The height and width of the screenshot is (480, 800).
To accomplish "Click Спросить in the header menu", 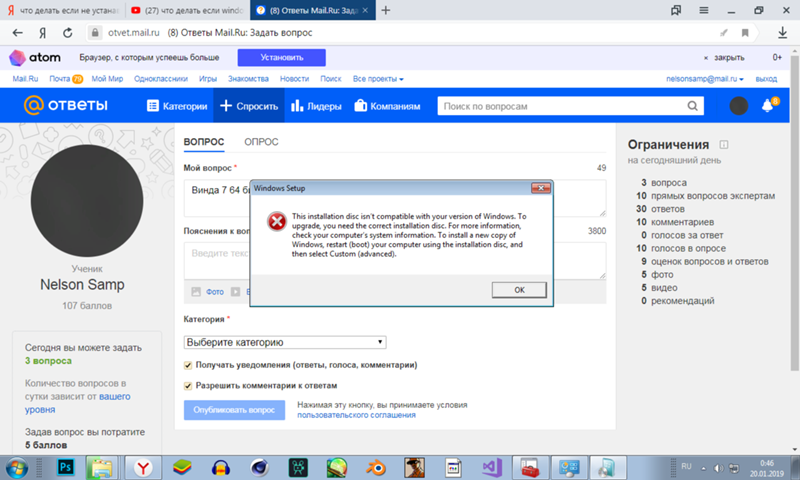I will click(249, 106).
